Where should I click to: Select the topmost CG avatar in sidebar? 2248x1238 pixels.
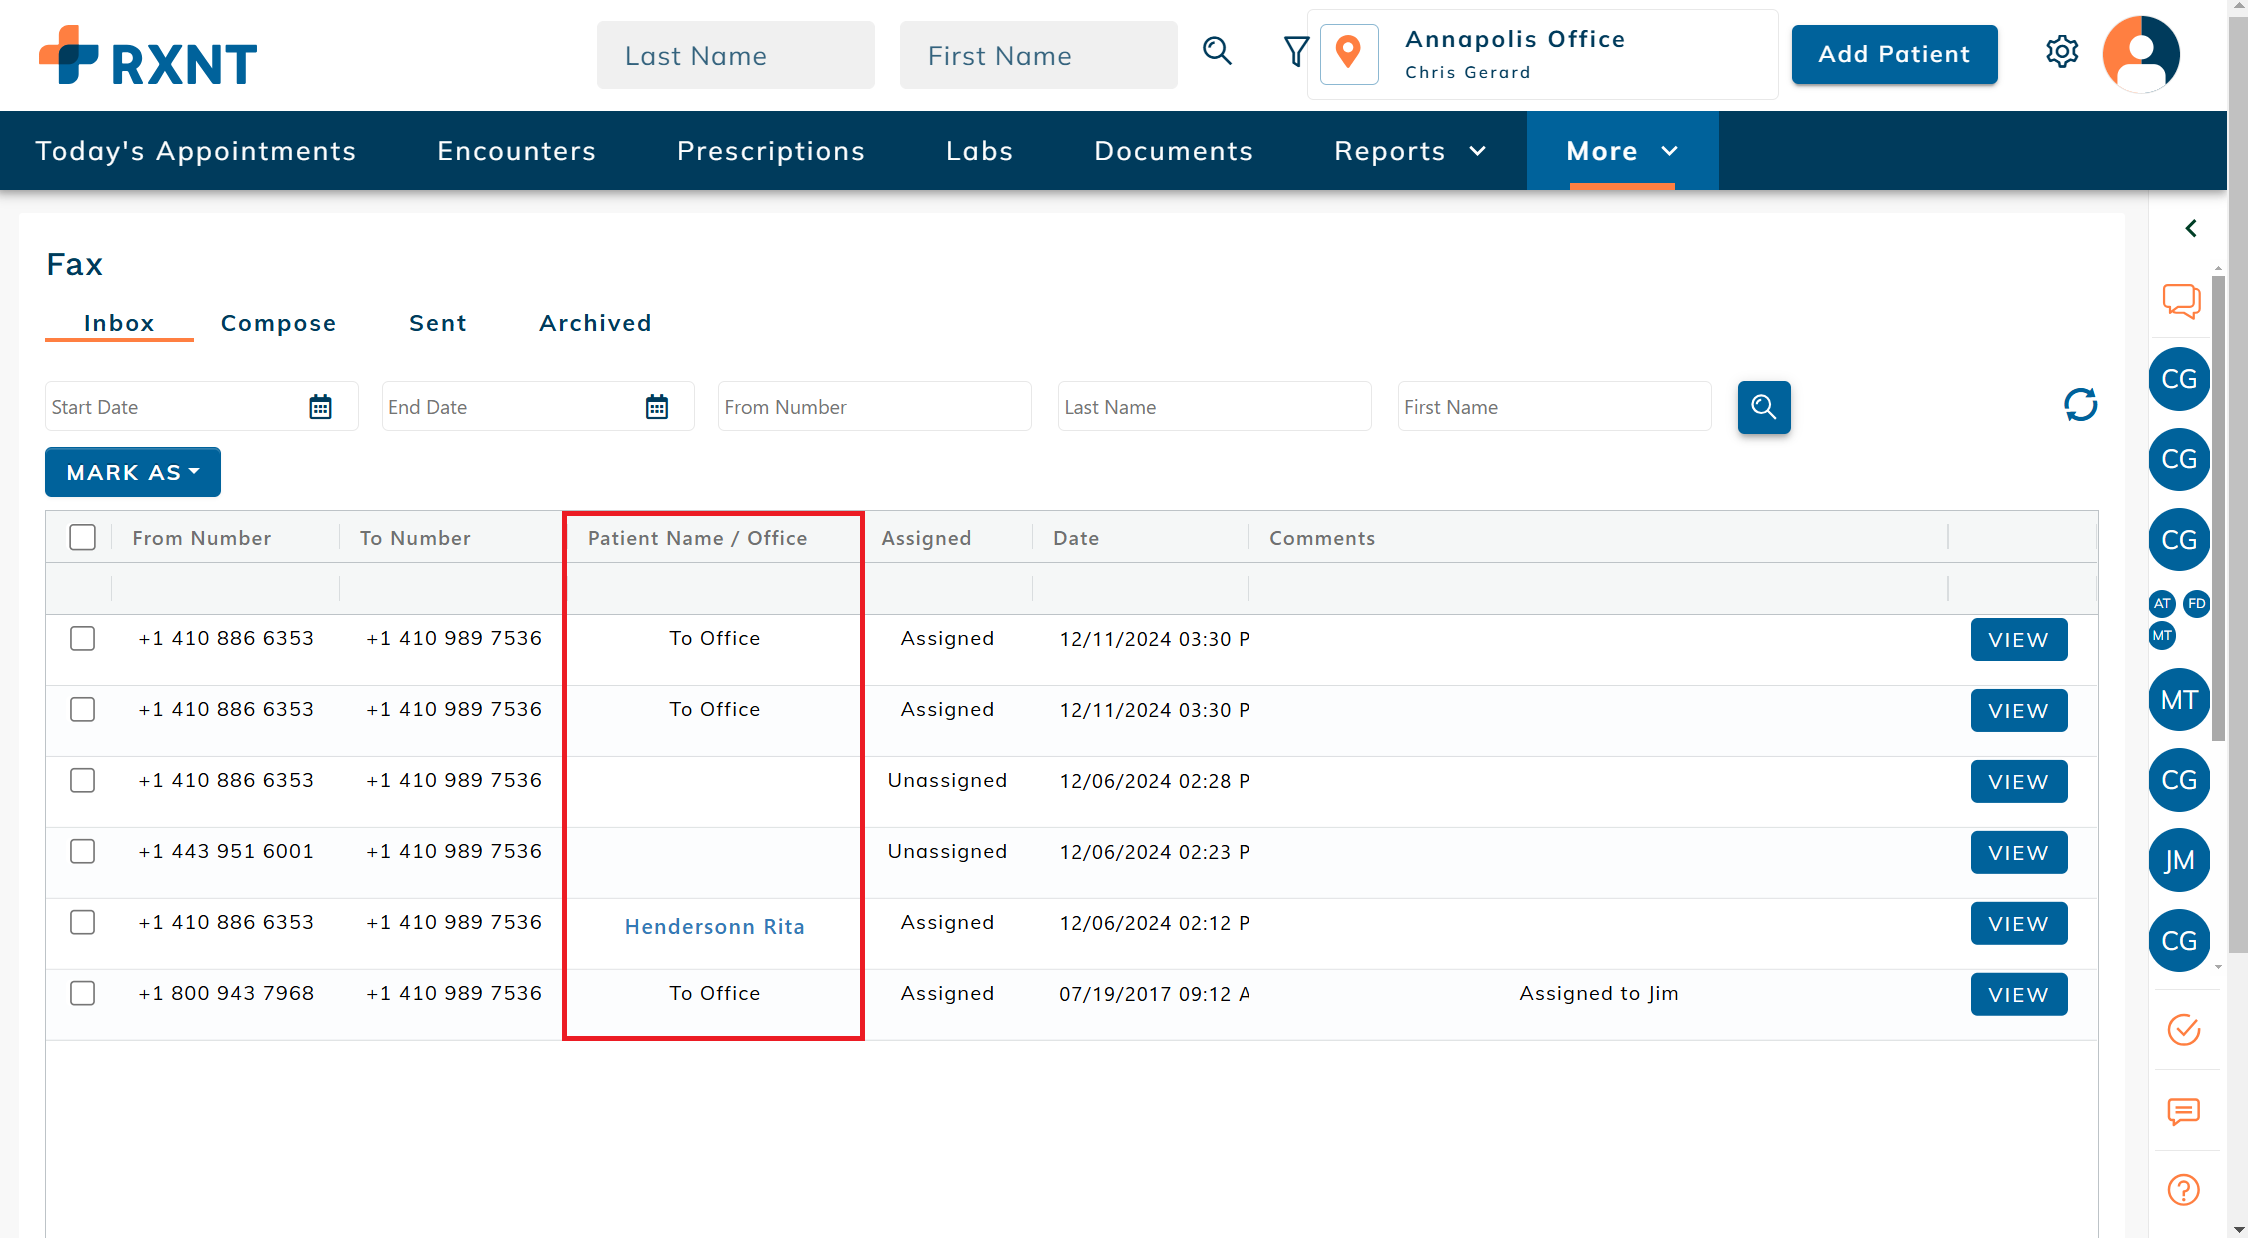point(2179,379)
